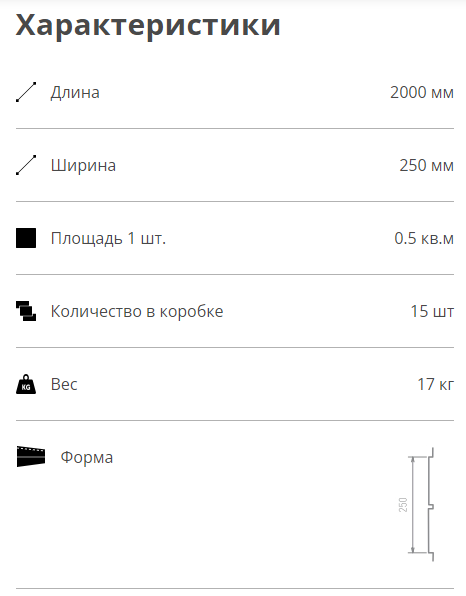Select the Ширина label
Viewport: 466px width, 596px height.
(x=83, y=166)
